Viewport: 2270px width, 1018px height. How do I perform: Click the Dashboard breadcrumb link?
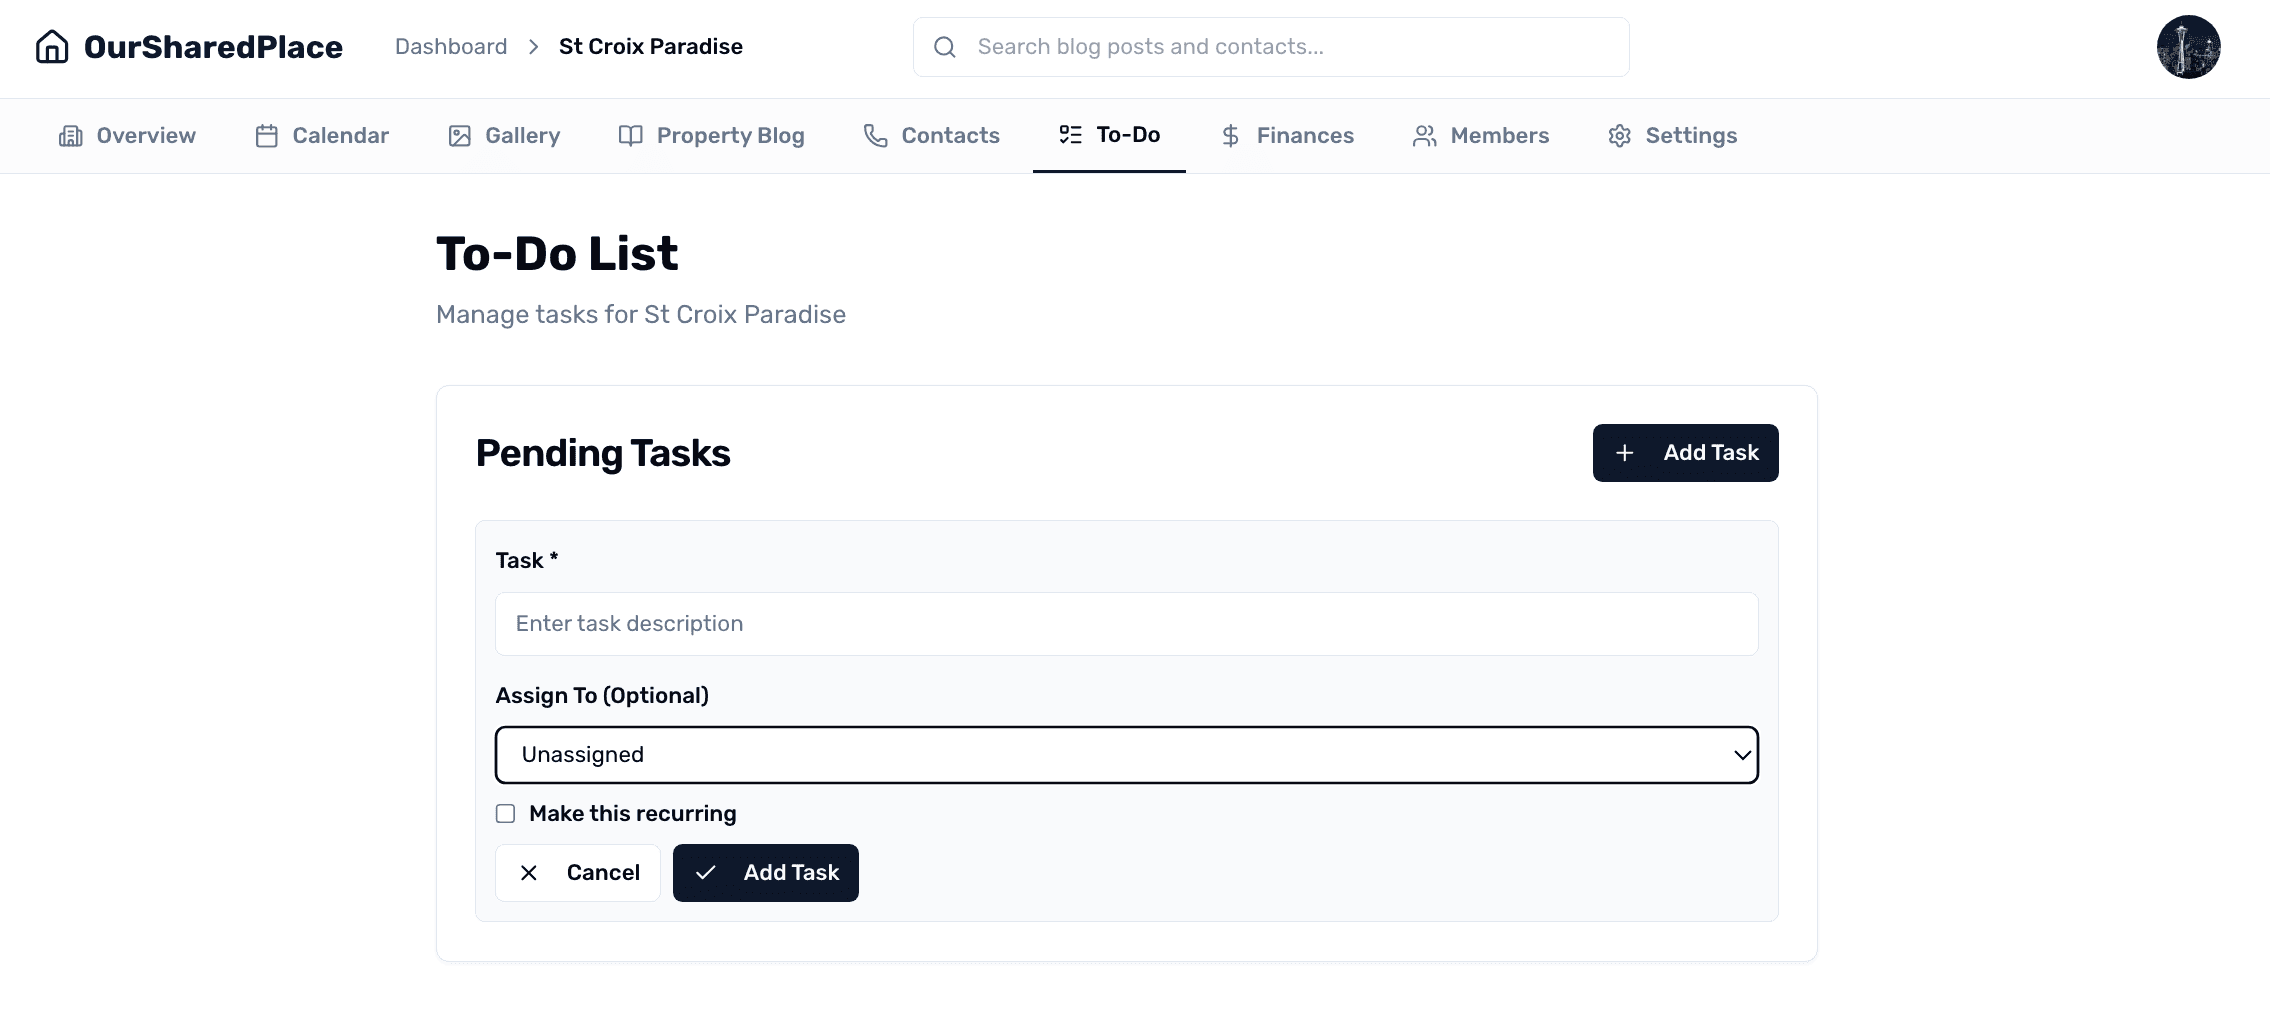(450, 46)
